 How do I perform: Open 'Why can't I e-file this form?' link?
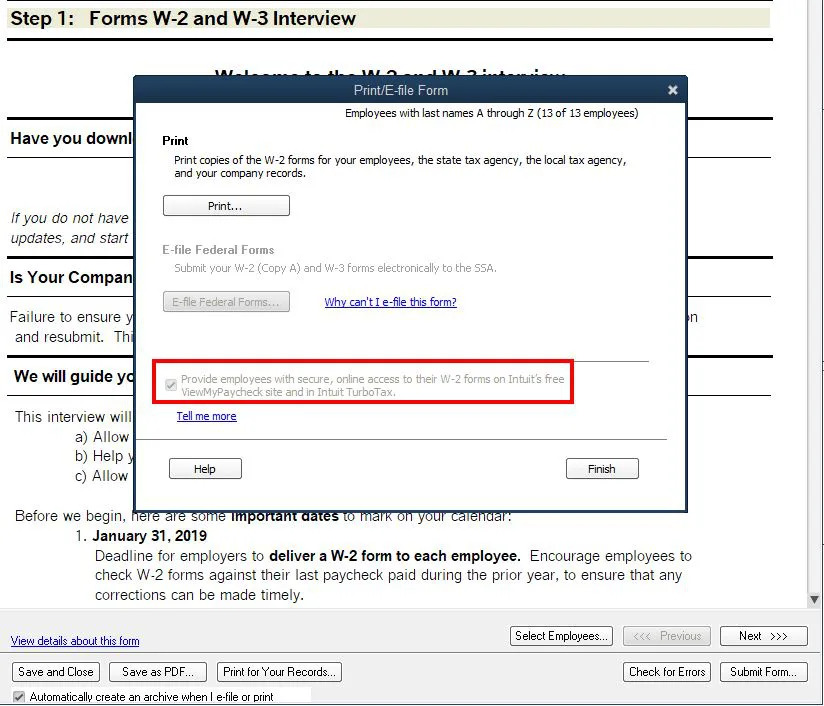tap(390, 302)
